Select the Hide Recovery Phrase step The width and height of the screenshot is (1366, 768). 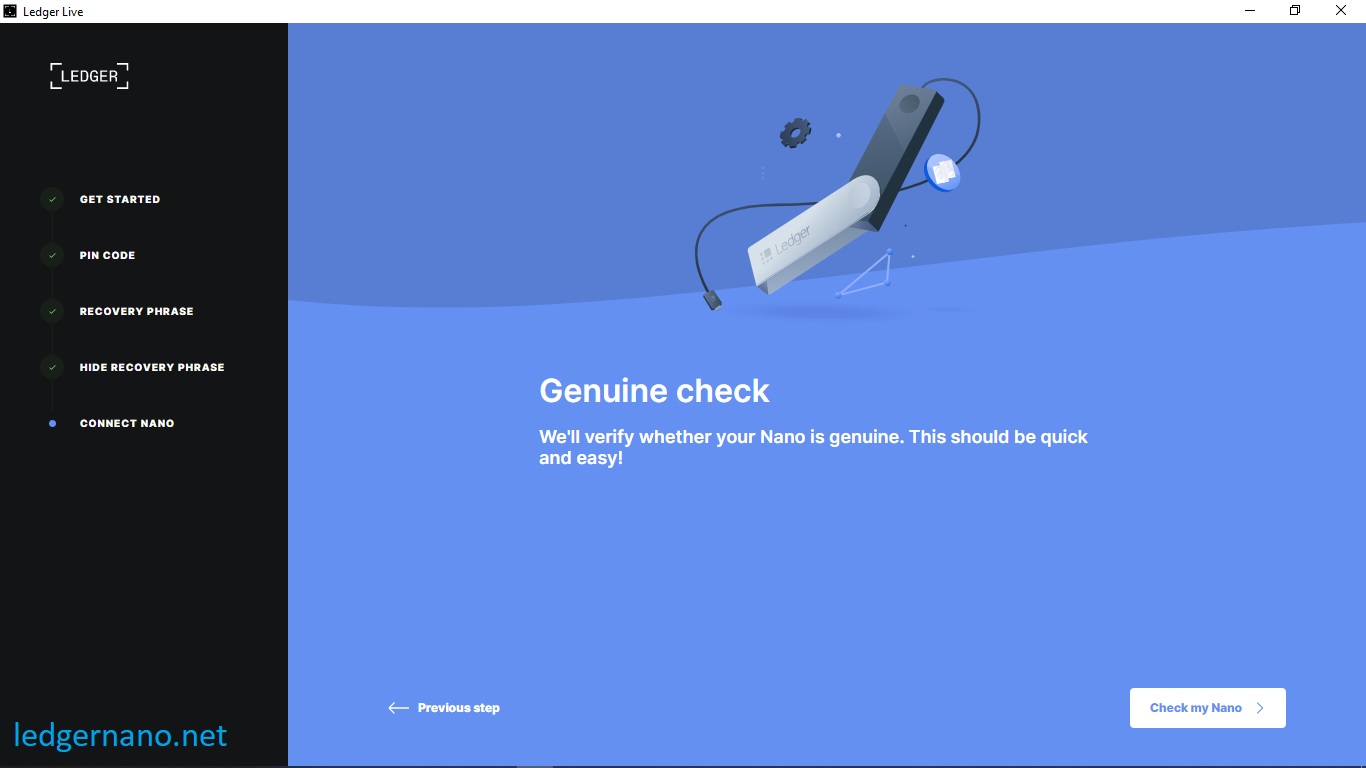152,367
